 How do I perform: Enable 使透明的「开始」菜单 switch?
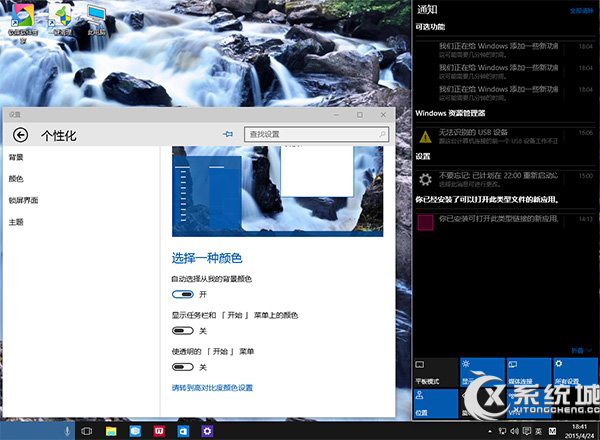coord(183,367)
